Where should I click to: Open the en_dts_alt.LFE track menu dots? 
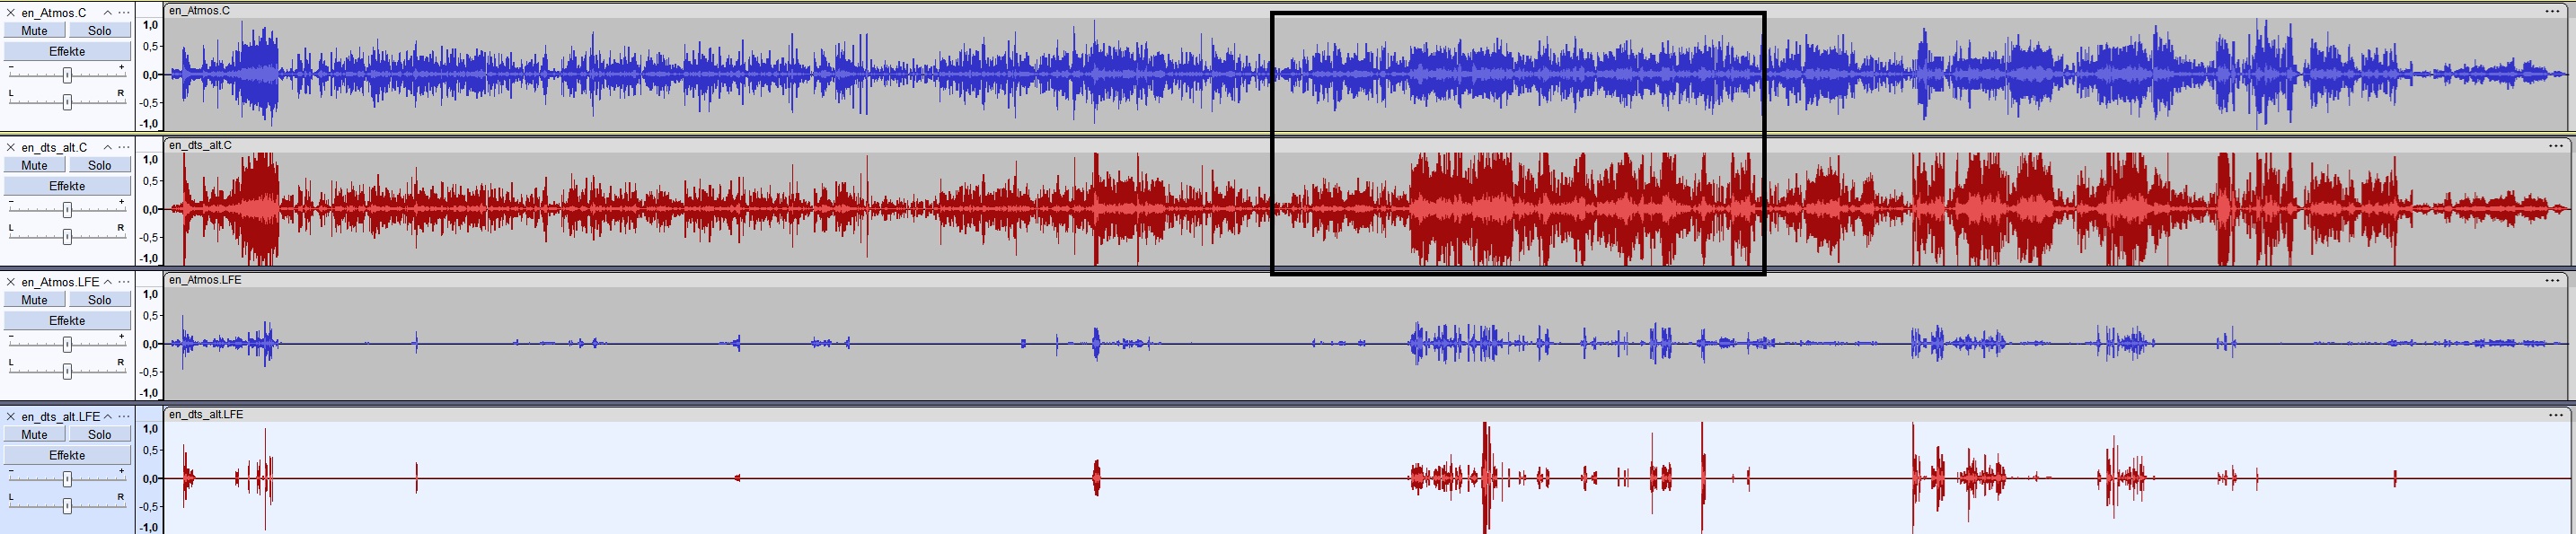[x=123, y=416]
